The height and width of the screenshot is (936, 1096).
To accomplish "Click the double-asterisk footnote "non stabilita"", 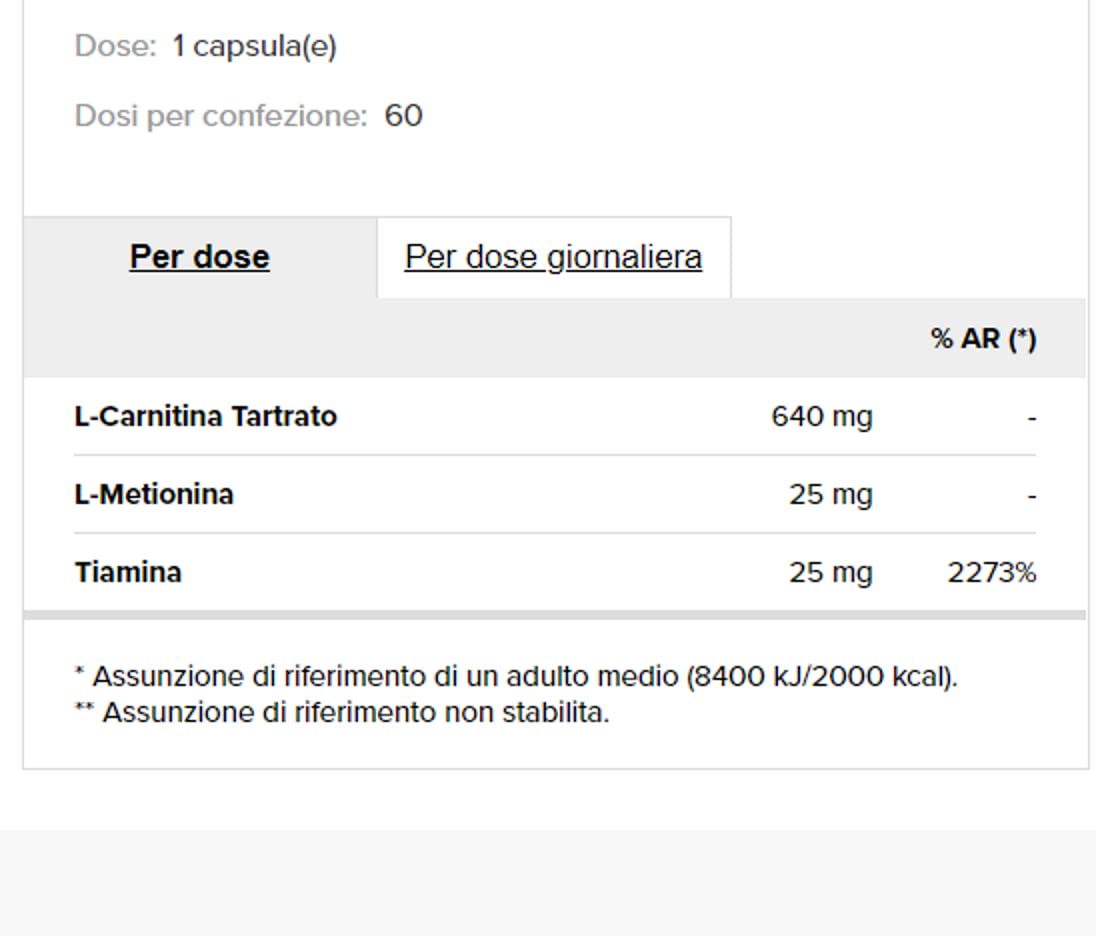I will [x=342, y=713].
